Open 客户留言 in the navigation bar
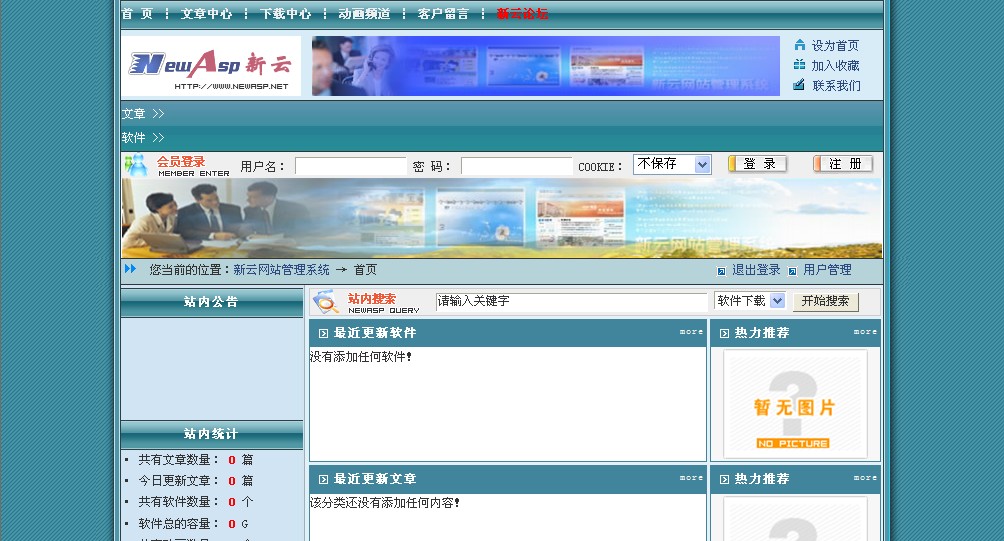Image resolution: width=1004 pixels, height=541 pixels. click(443, 13)
